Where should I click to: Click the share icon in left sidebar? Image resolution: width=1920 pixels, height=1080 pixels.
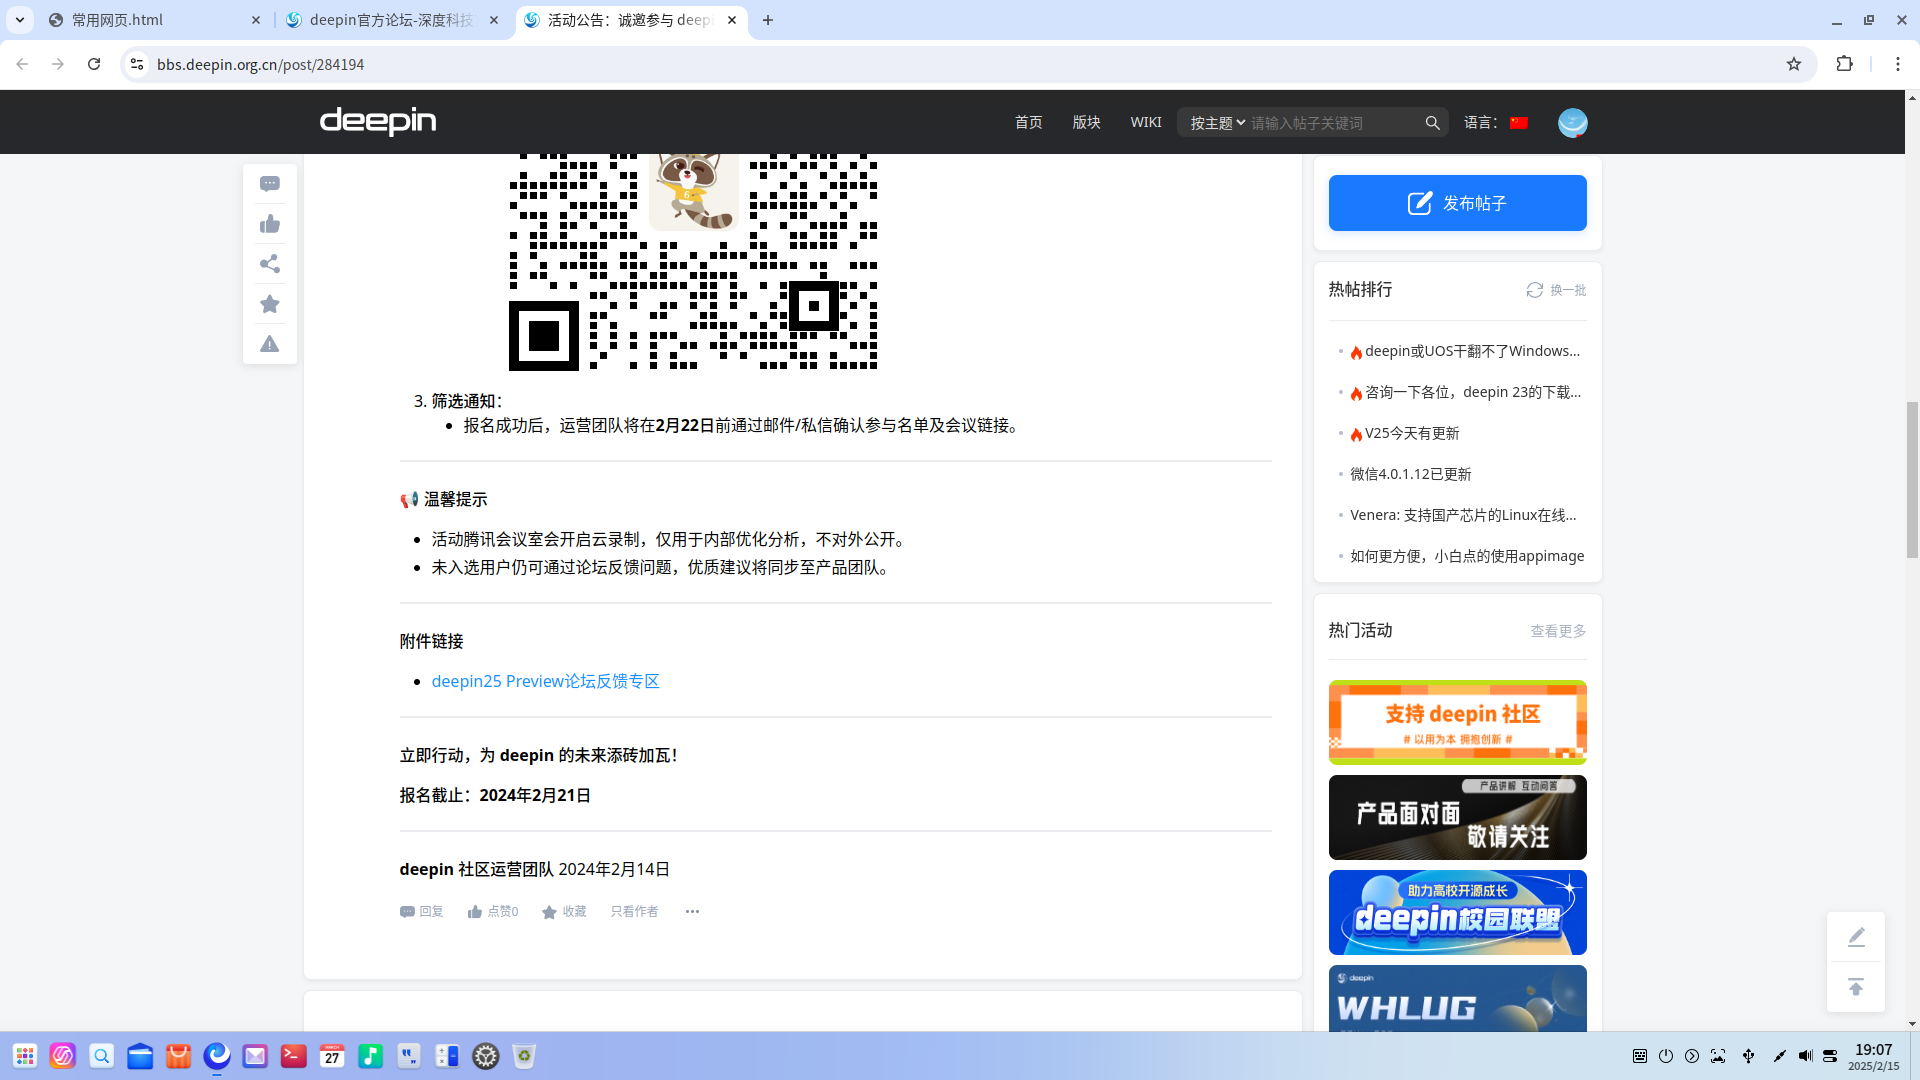[270, 264]
